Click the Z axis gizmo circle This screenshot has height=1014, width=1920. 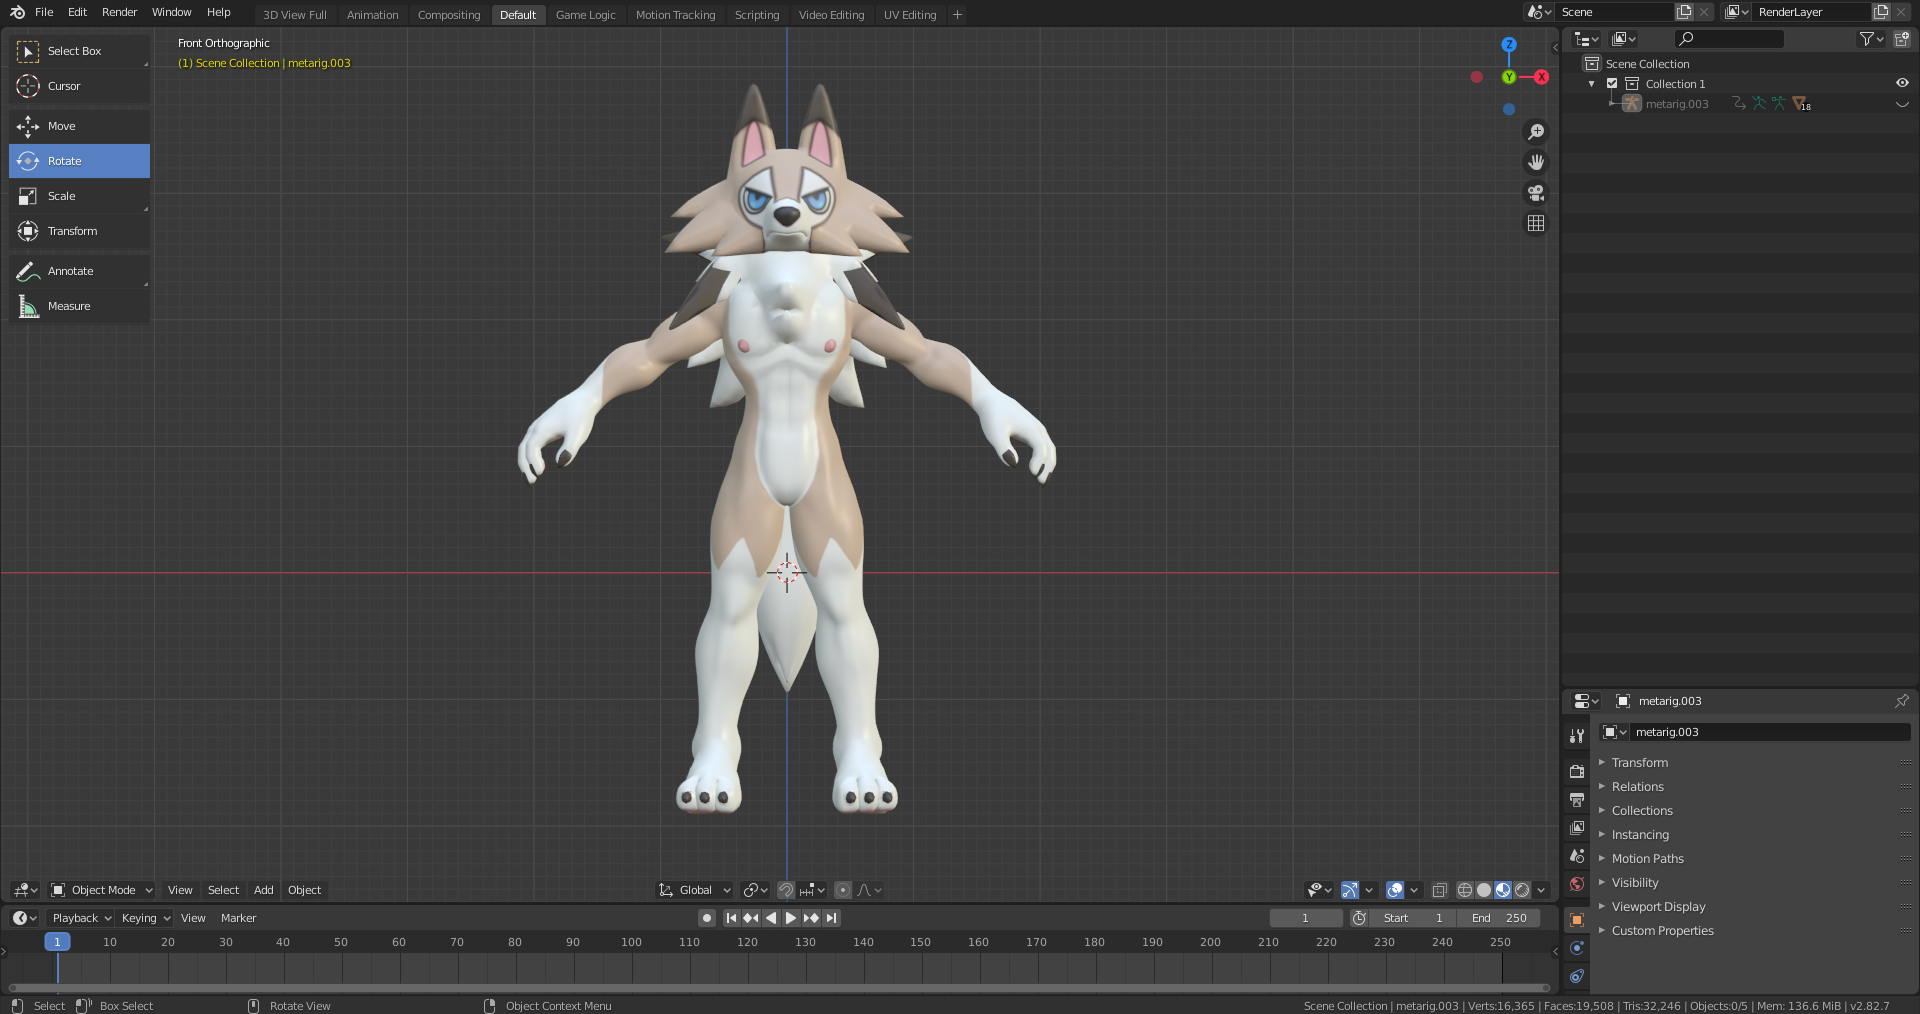click(1509, 45)
